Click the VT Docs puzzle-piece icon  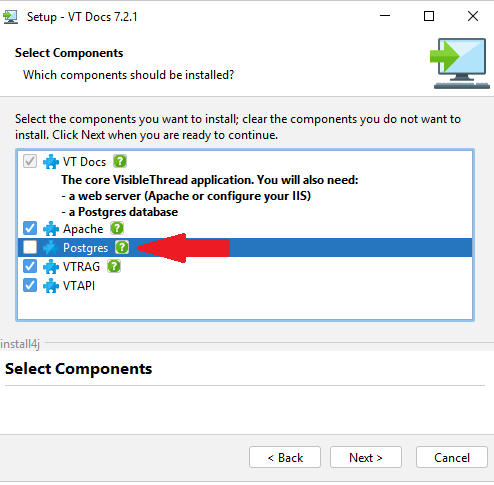[51, 162]
